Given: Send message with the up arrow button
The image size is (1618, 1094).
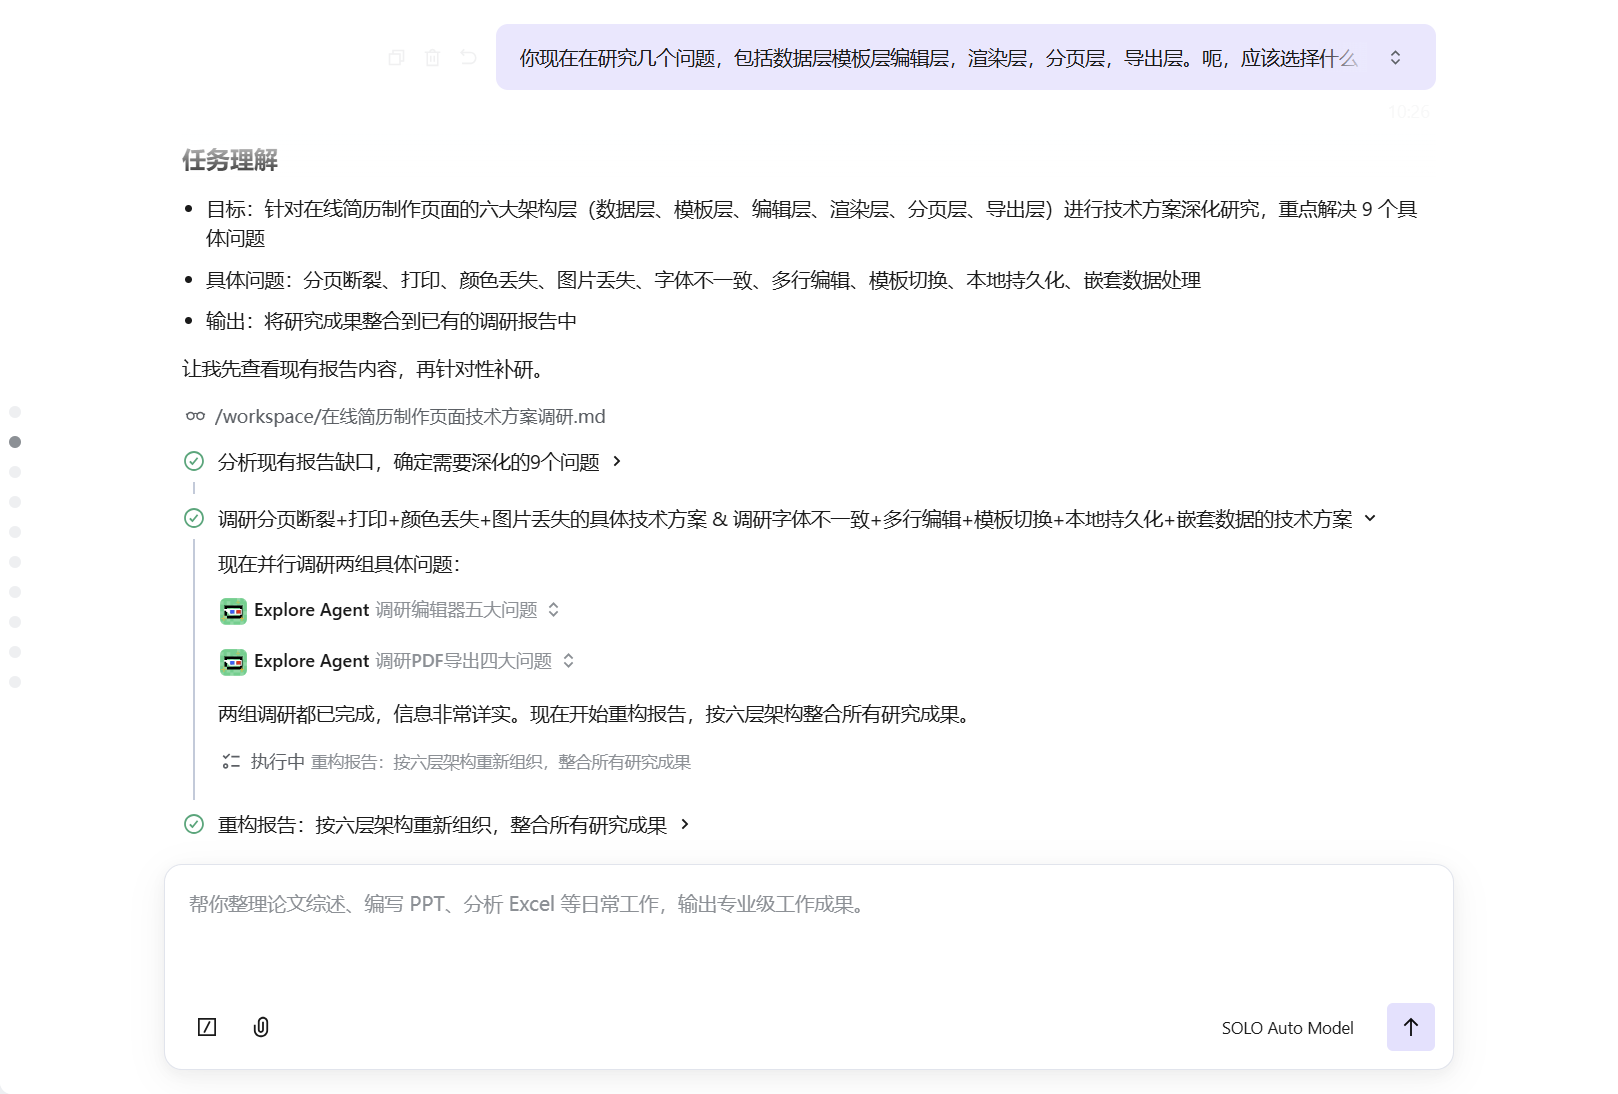Looking at the screenshot, I should [1410, 1027].
